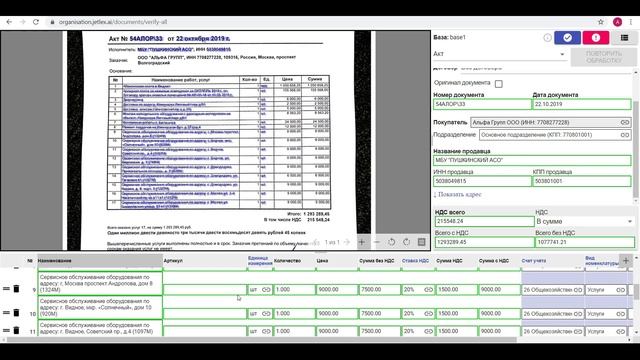Click the link icon in Подразделение field
The height and width of the screenshot is (360, 640).
[624, 135]
